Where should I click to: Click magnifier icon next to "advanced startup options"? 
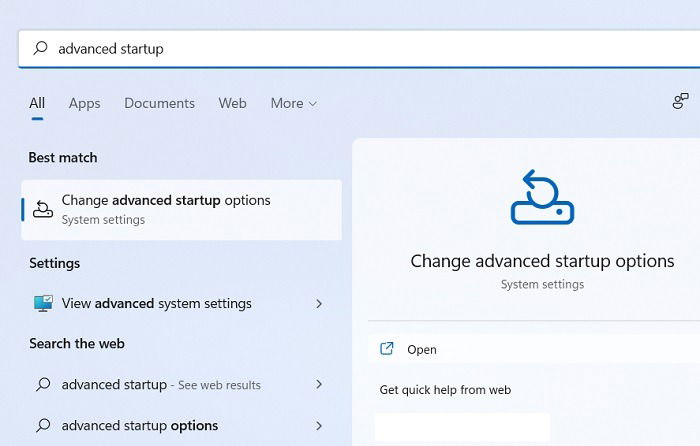tap(43, 425)
